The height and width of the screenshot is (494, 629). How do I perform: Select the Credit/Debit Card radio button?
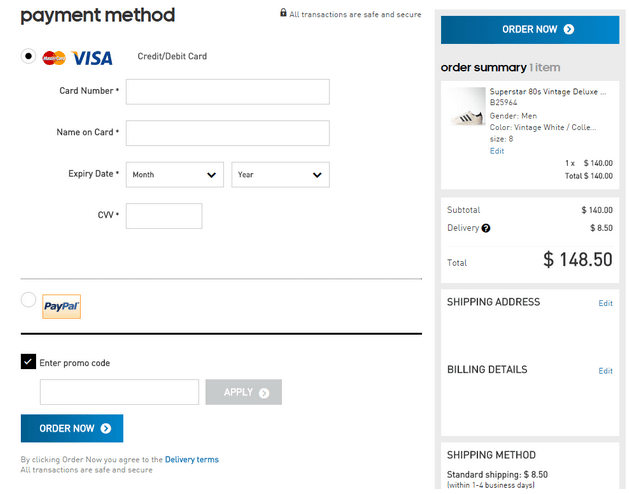click(x=29, y=56)
